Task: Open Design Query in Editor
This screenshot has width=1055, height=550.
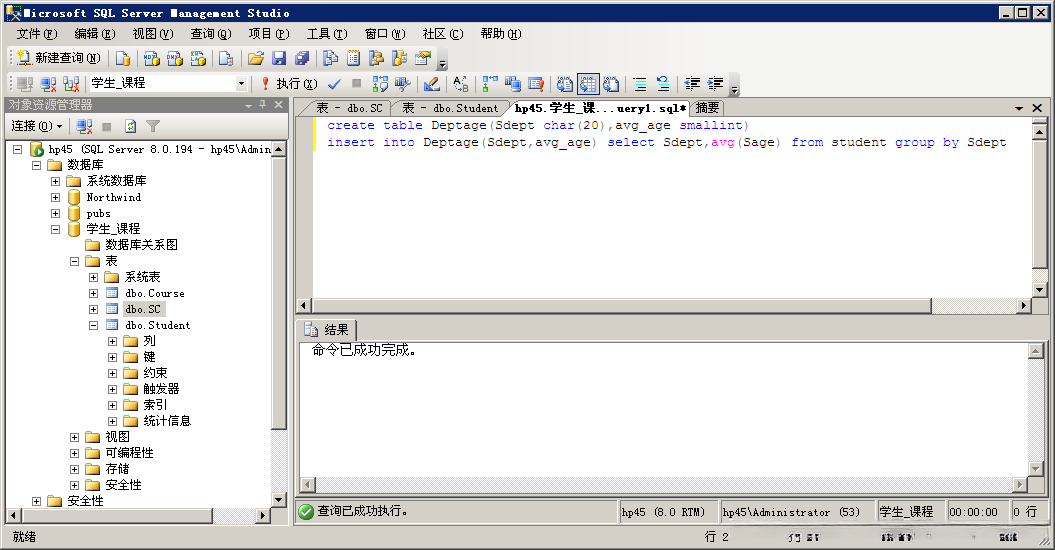Action: pos(431,84)
